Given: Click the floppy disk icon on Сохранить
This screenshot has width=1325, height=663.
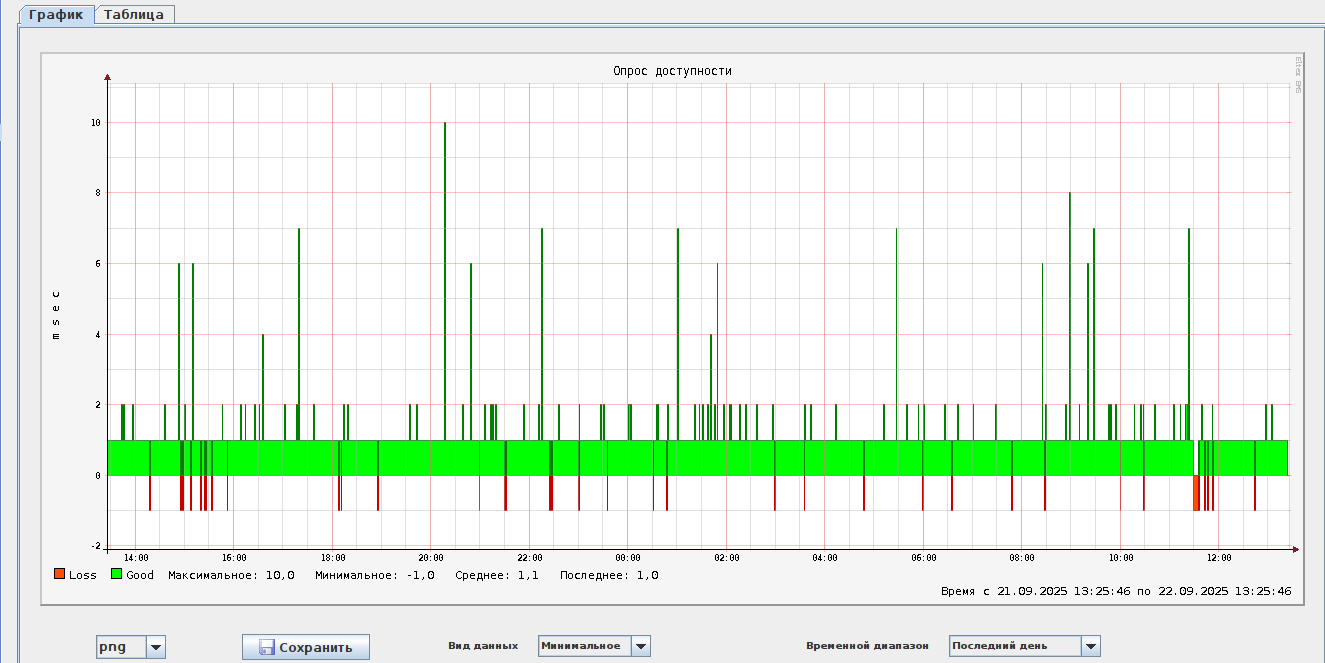Looking at the screenshot, I should click(x=266, y=647).
